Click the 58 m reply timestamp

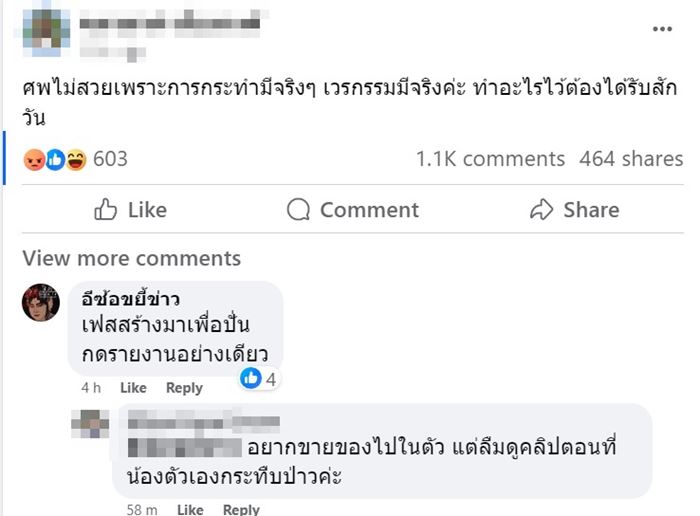pos(142,510)
